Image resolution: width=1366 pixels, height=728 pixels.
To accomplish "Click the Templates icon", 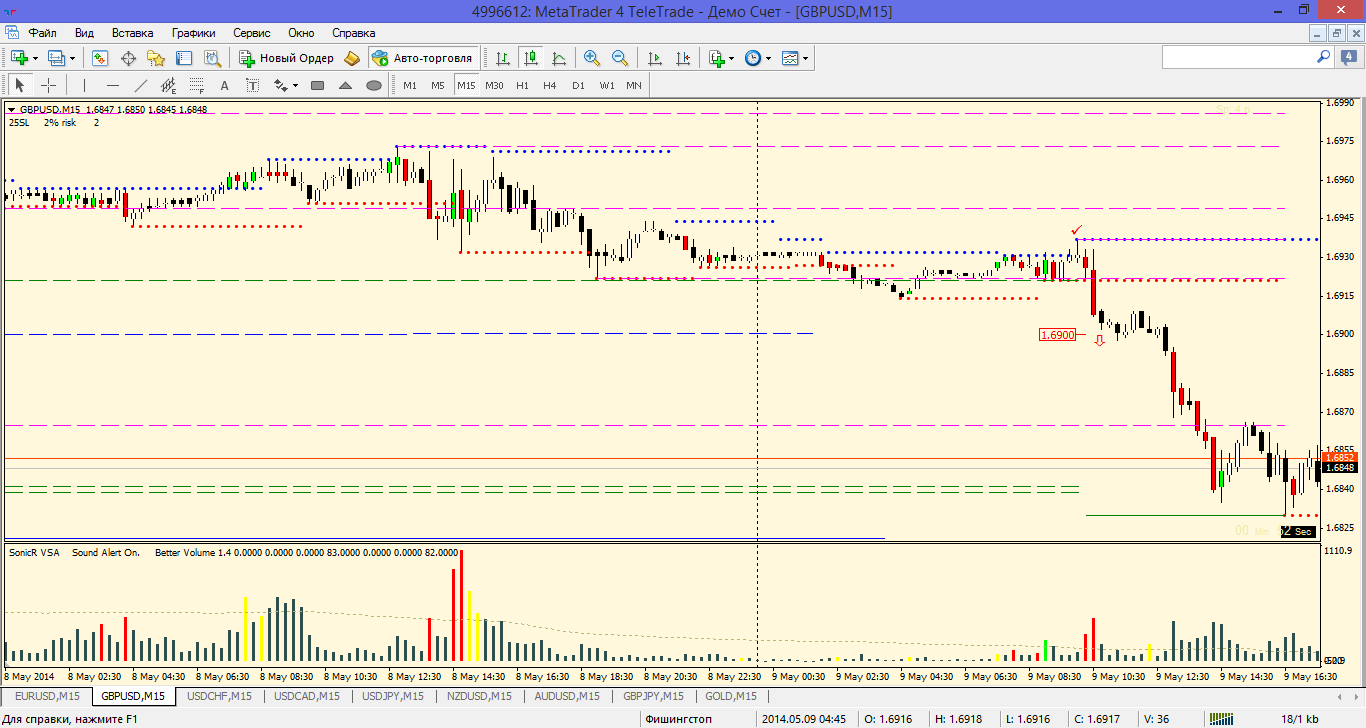I will [x=790, y=58].
